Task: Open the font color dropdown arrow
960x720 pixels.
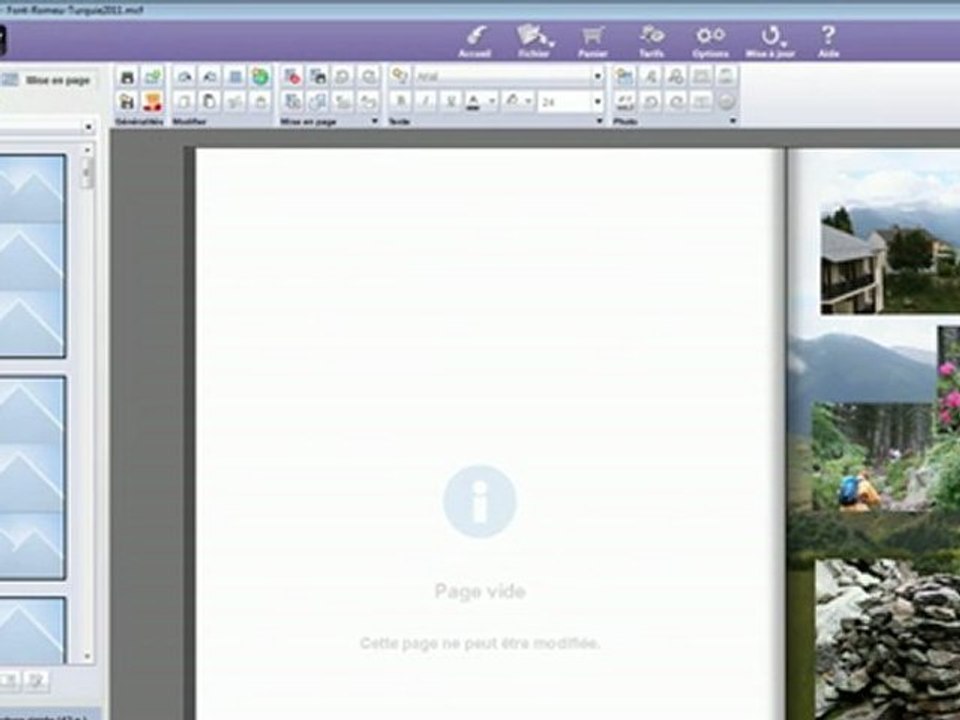Action: pyautogui.click(x=491, y=102)
